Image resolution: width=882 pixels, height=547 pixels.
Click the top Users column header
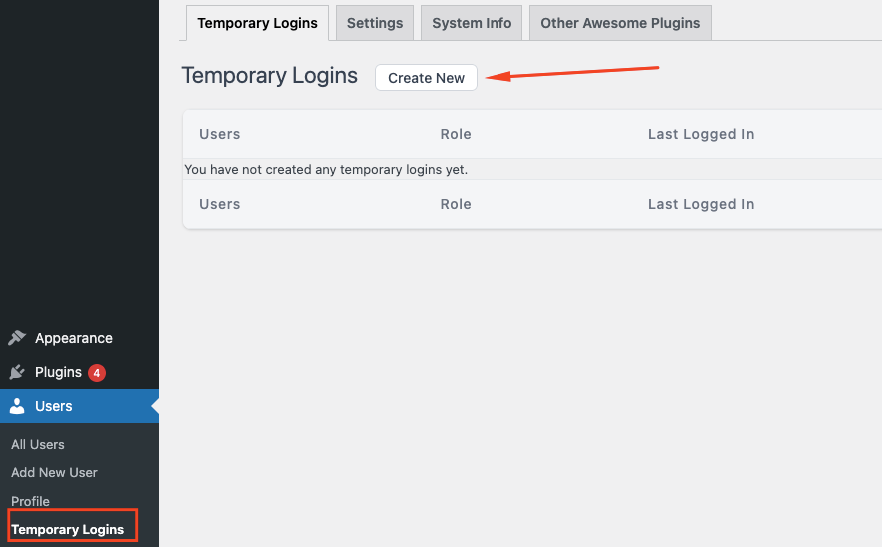point(219,134)
